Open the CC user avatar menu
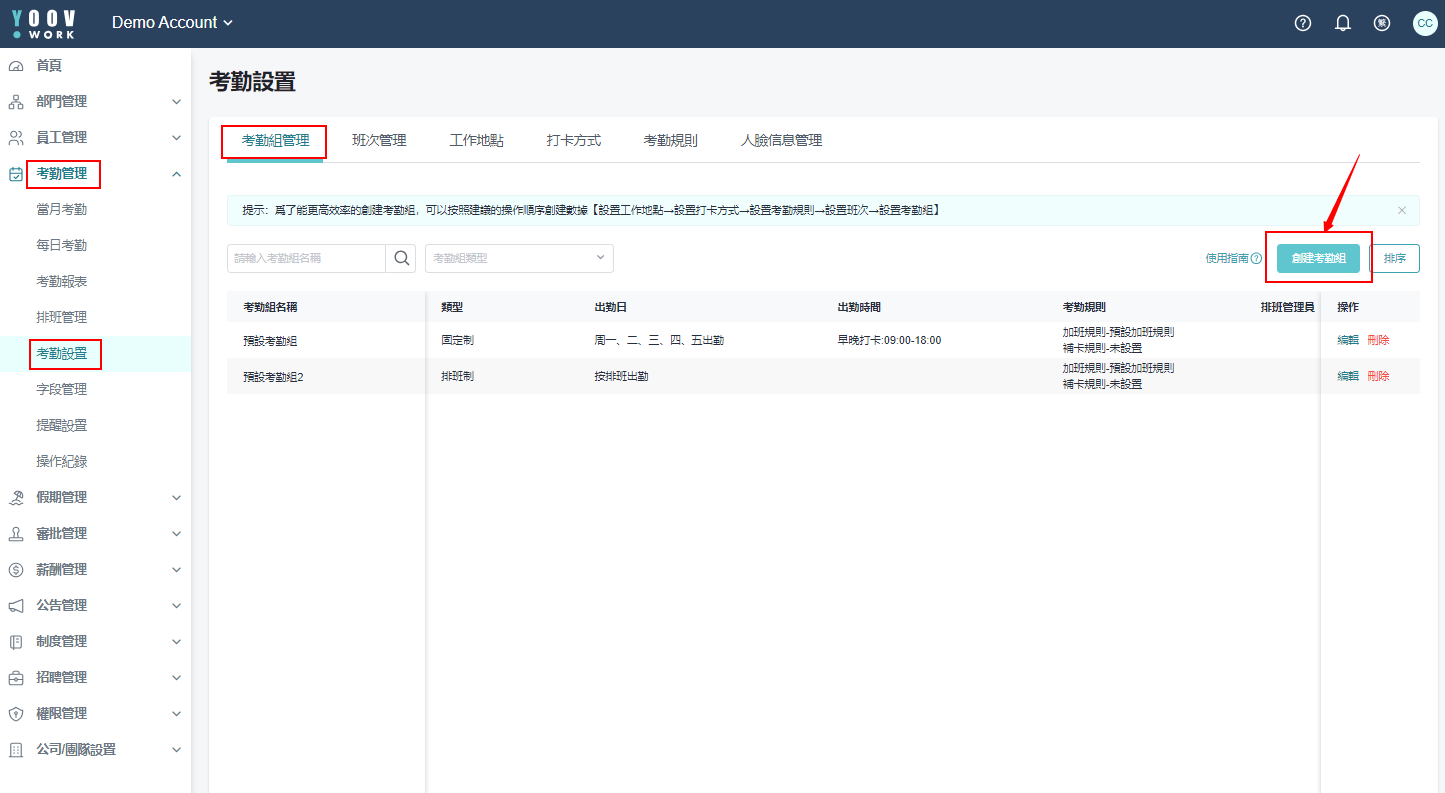Viewport: 1445px width, 793px height. click(1424, 23)
